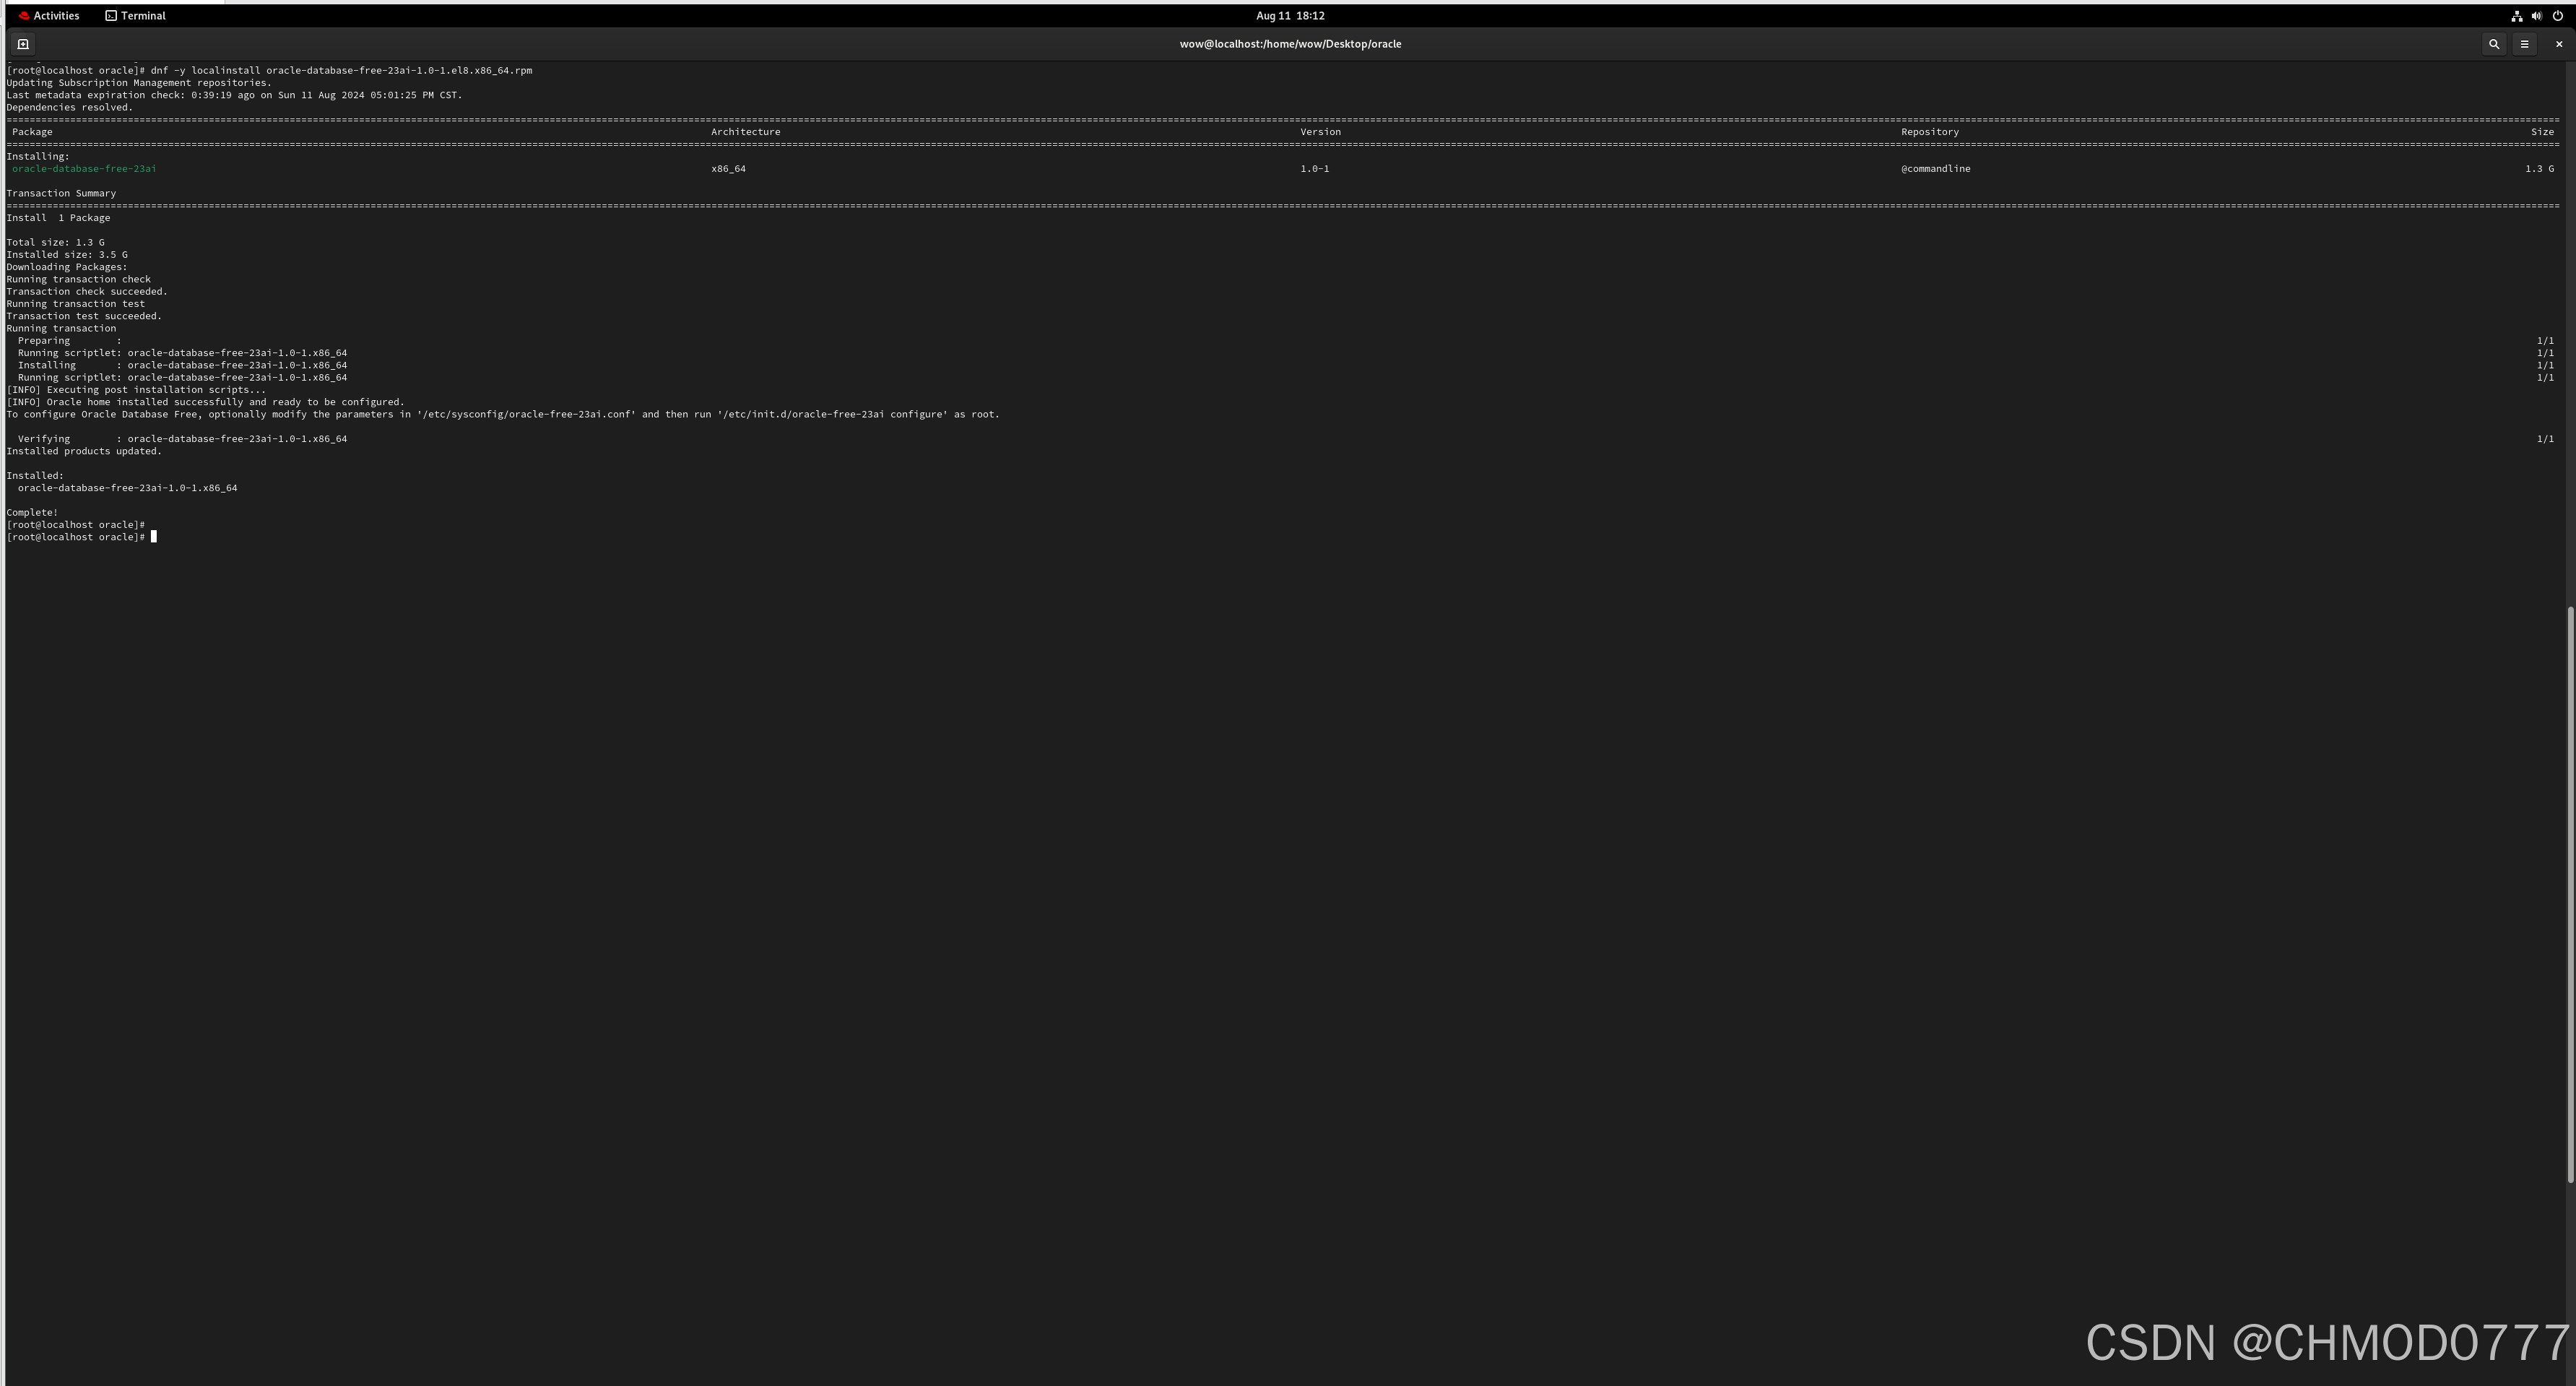Open the power icon system menu
The image size is (2576, 1386).
tap(2557, 16)
